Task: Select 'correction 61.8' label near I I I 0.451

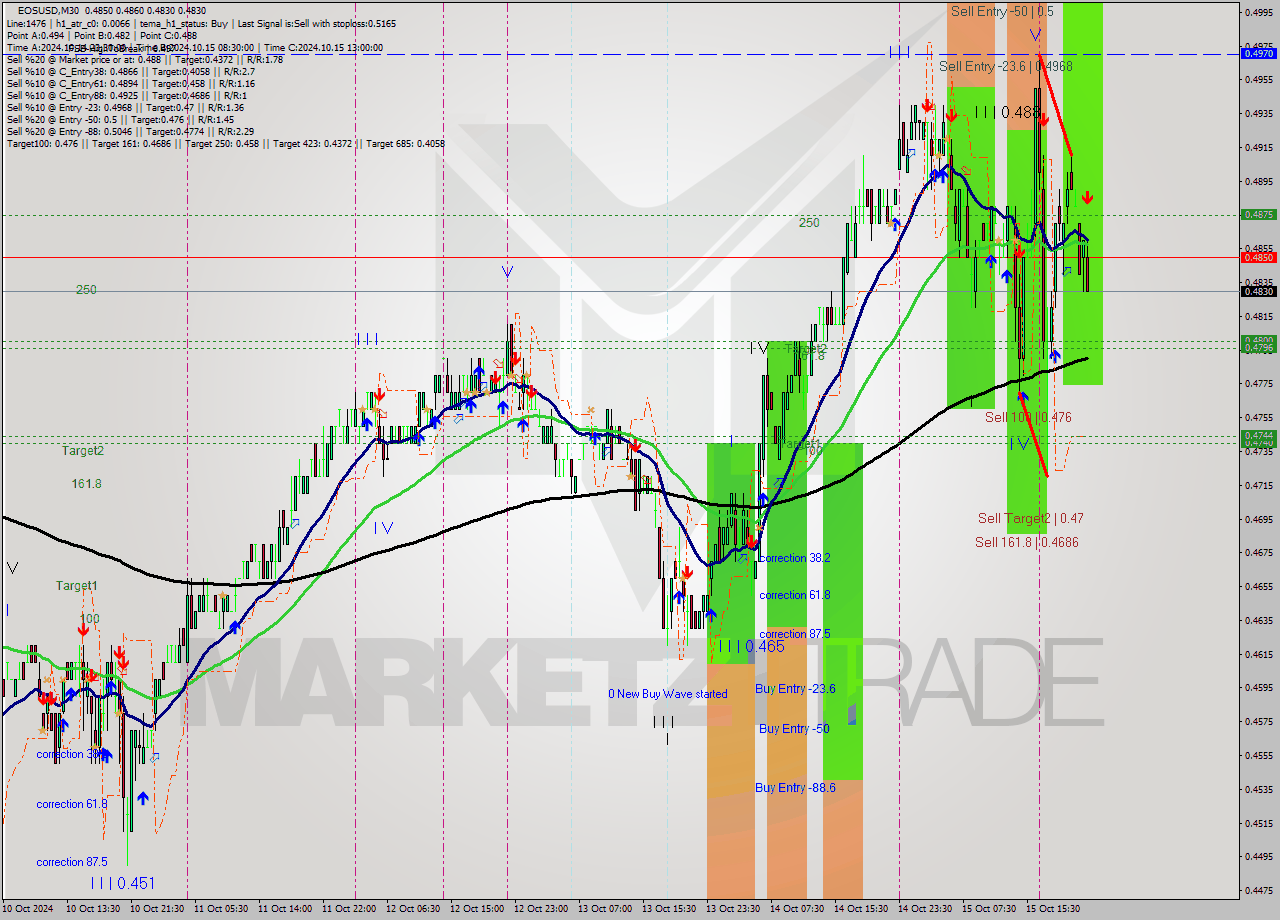Action: pos(73,804)
